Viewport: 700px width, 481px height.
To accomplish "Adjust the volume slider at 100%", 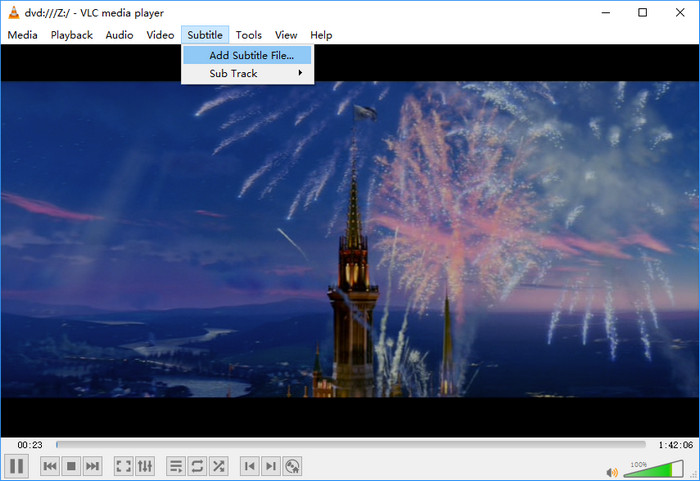I will (x=653, y=469).
